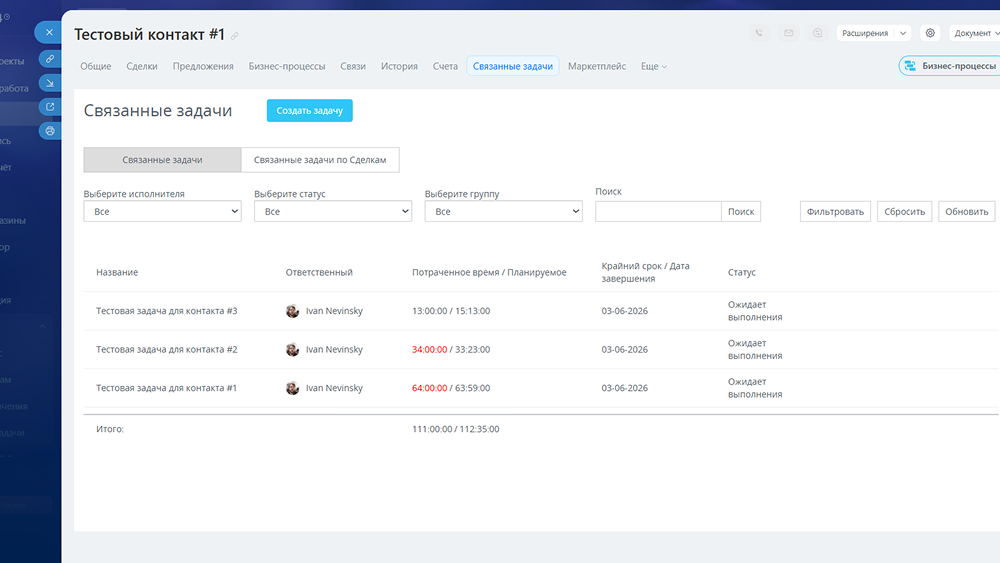1000x563 pixels.
Task: Click the red 64:00:00 time value
Action: tap(429, 388)
